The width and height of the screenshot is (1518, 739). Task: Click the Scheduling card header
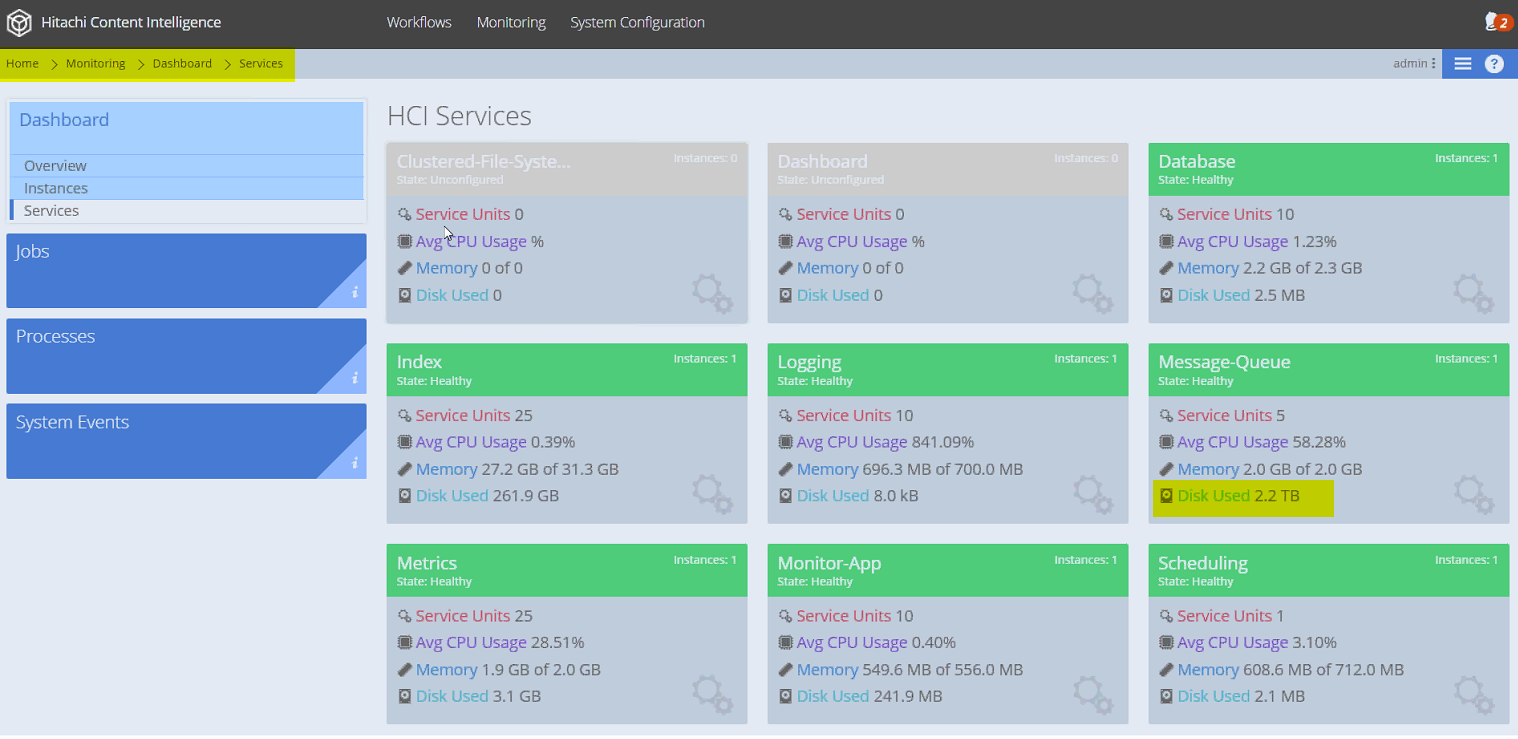click(1329, 571)
